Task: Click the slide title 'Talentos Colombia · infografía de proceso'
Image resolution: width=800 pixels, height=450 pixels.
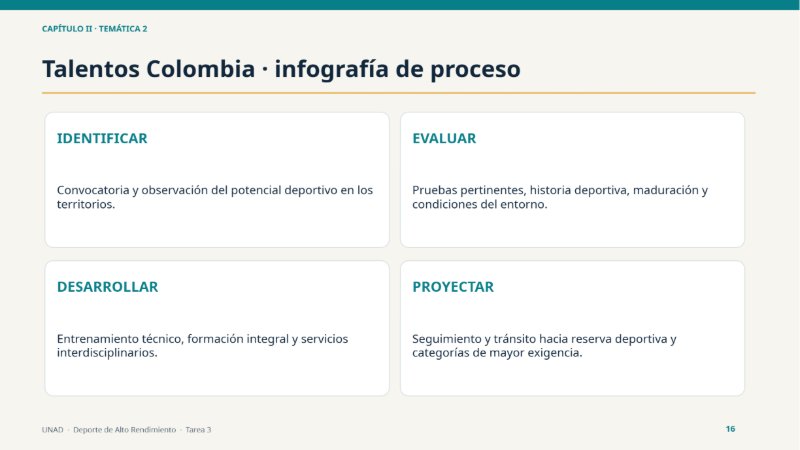Action: [281, 69]
